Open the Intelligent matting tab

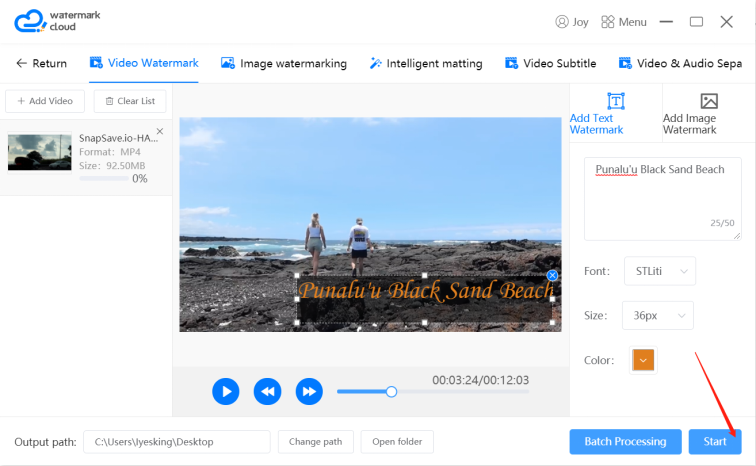pyautogui.click(x=426, y=64)
